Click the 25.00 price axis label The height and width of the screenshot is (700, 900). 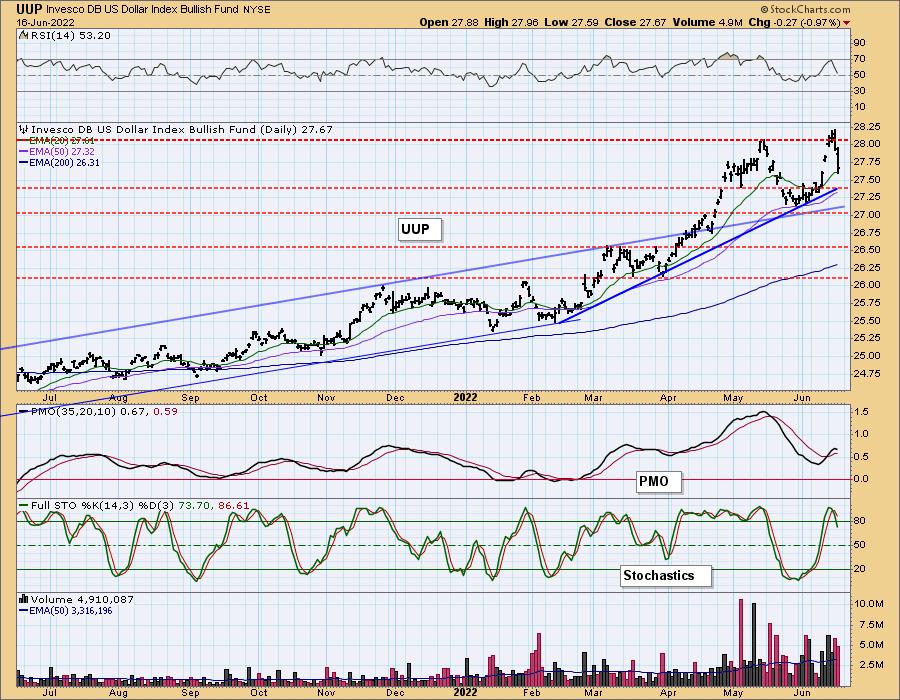coord(867,356)
